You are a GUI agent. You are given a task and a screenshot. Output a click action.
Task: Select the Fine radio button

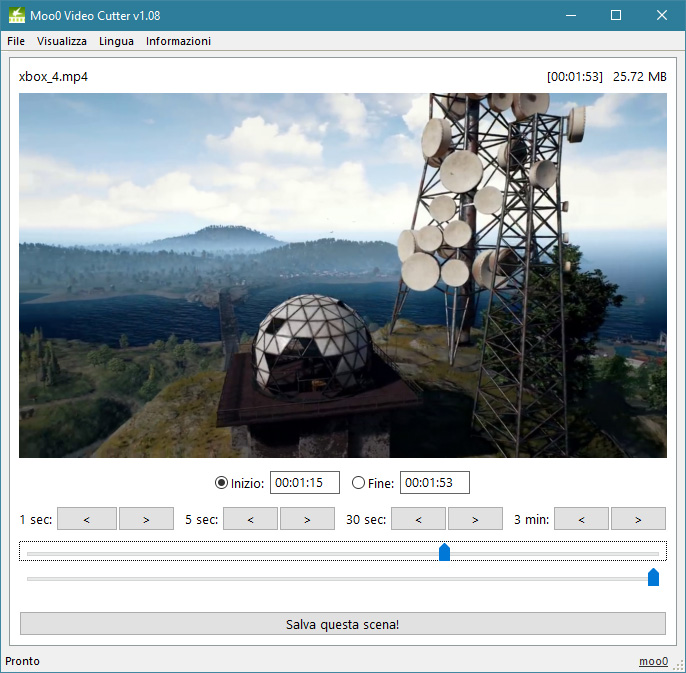point(359,483)
